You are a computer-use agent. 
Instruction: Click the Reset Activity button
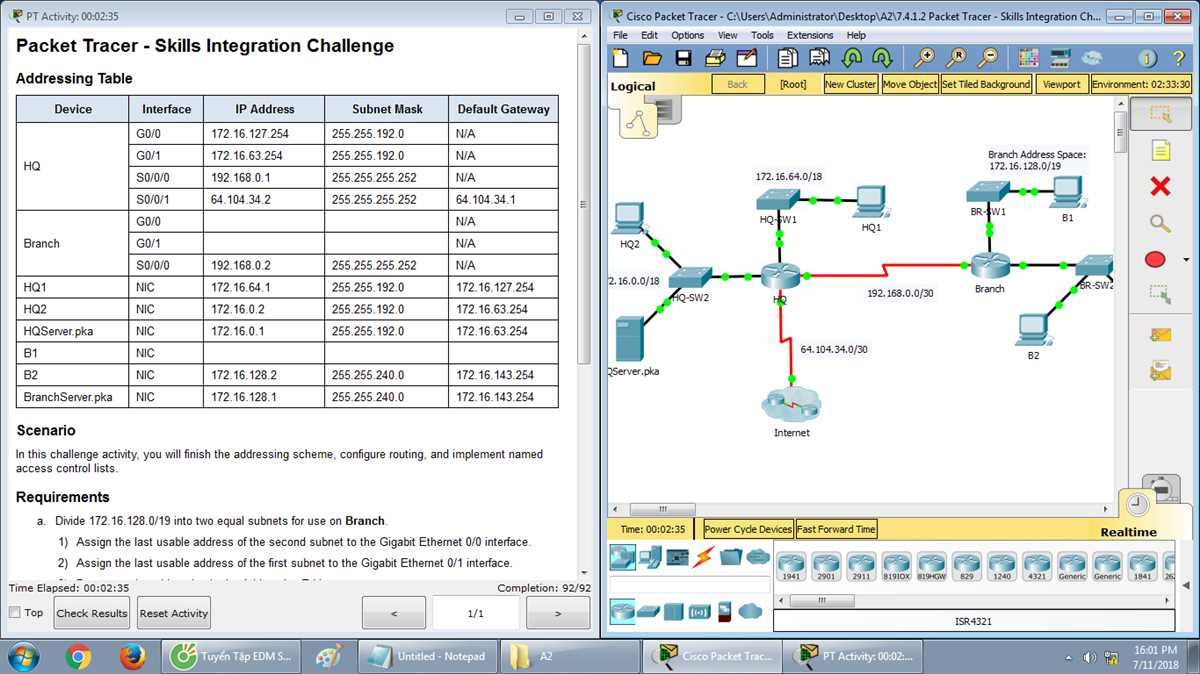(174, 613)
